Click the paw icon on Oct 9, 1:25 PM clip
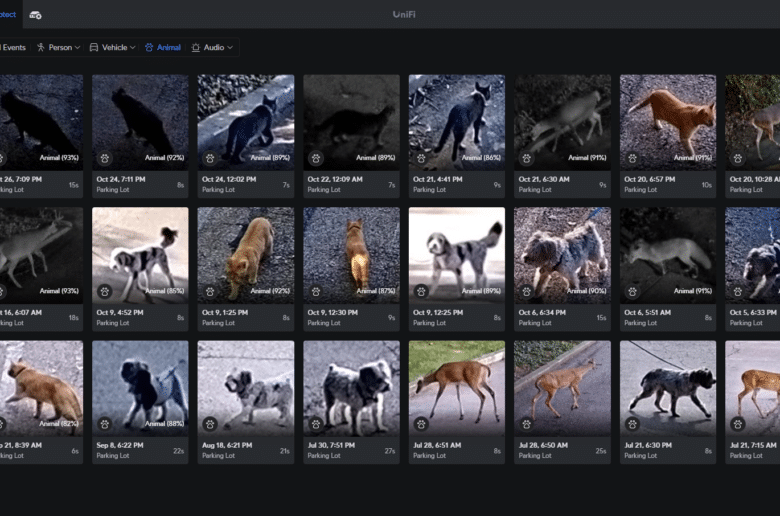 tap(210, 292)
